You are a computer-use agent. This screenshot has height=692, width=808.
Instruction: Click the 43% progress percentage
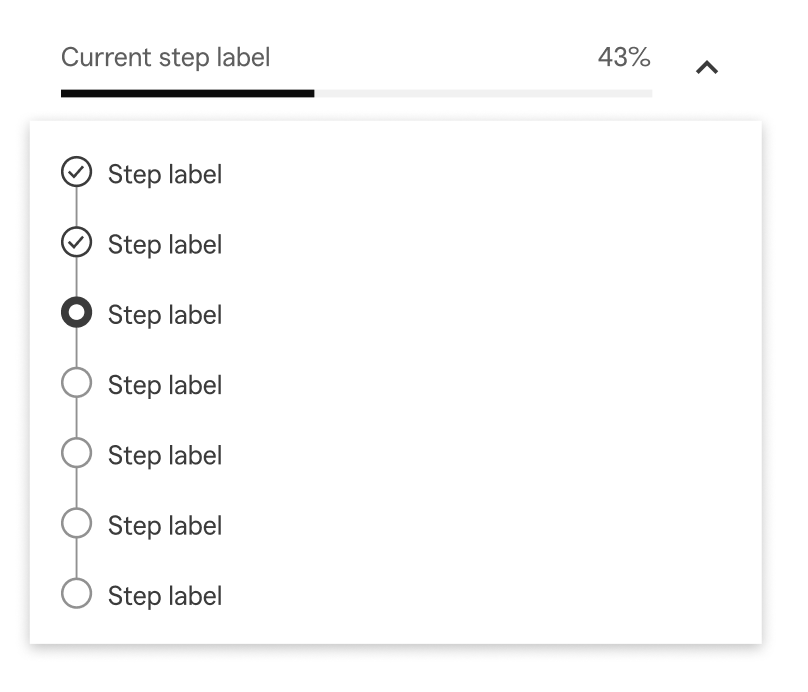624,57
